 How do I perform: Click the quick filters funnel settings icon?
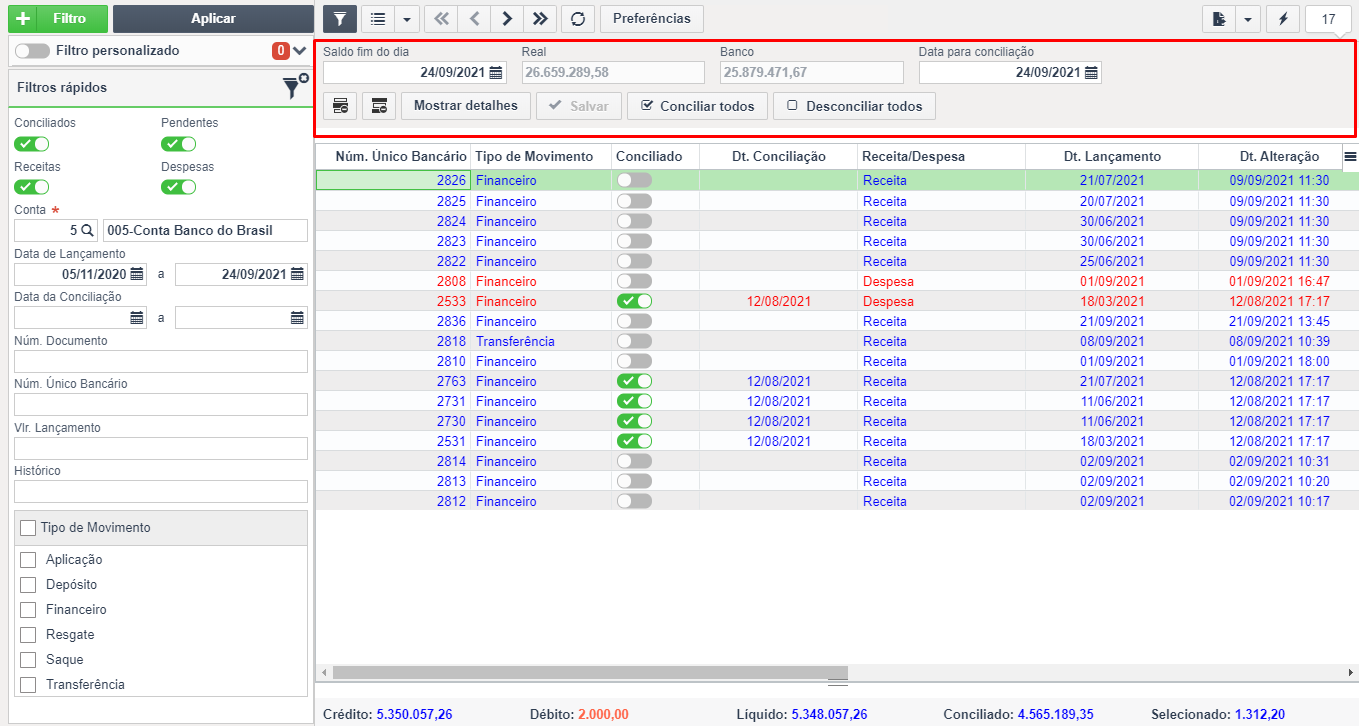(x=294, y=87)
